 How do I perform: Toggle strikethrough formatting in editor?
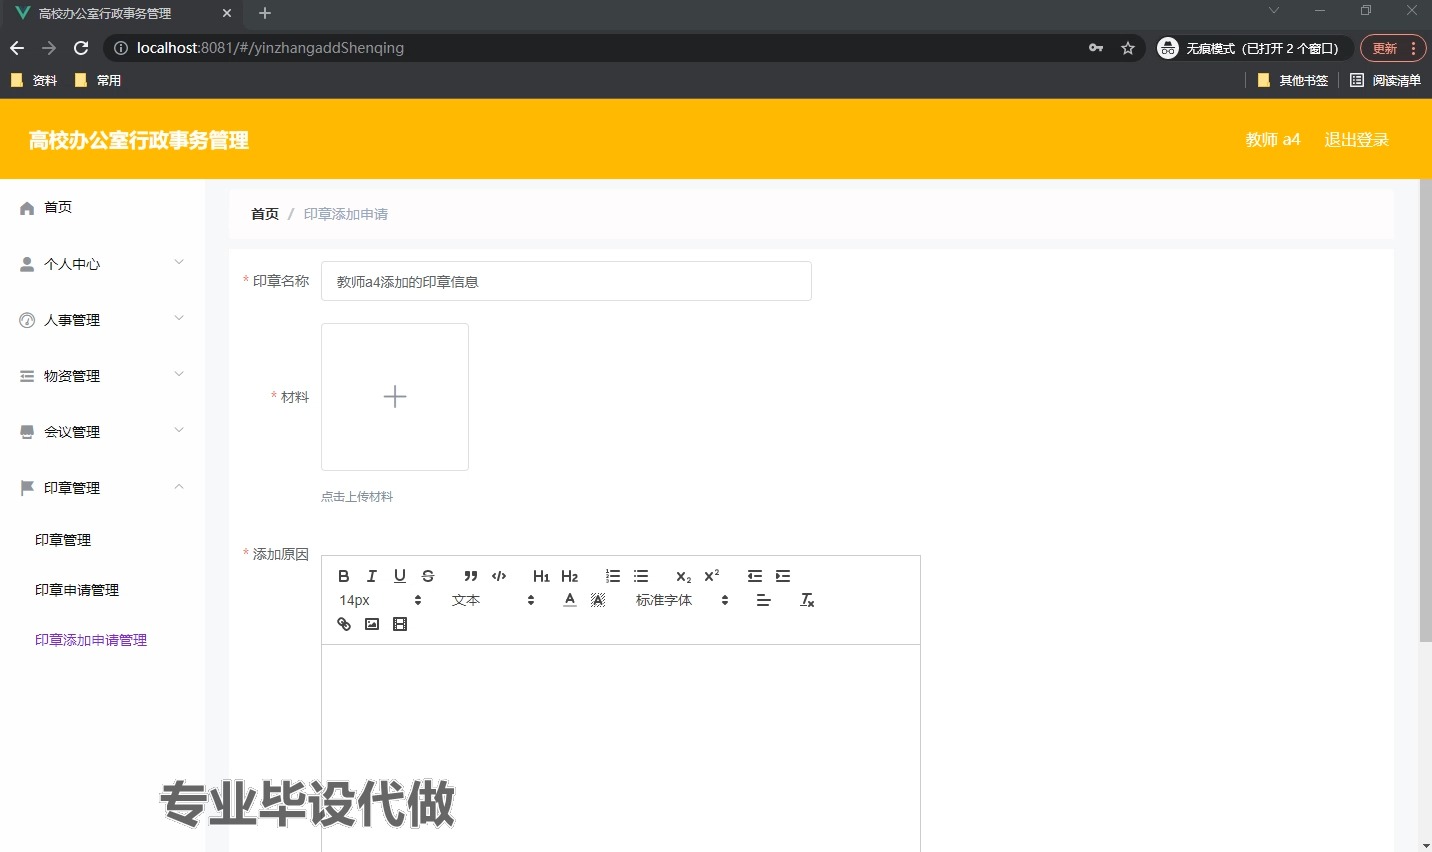(428, 576)
